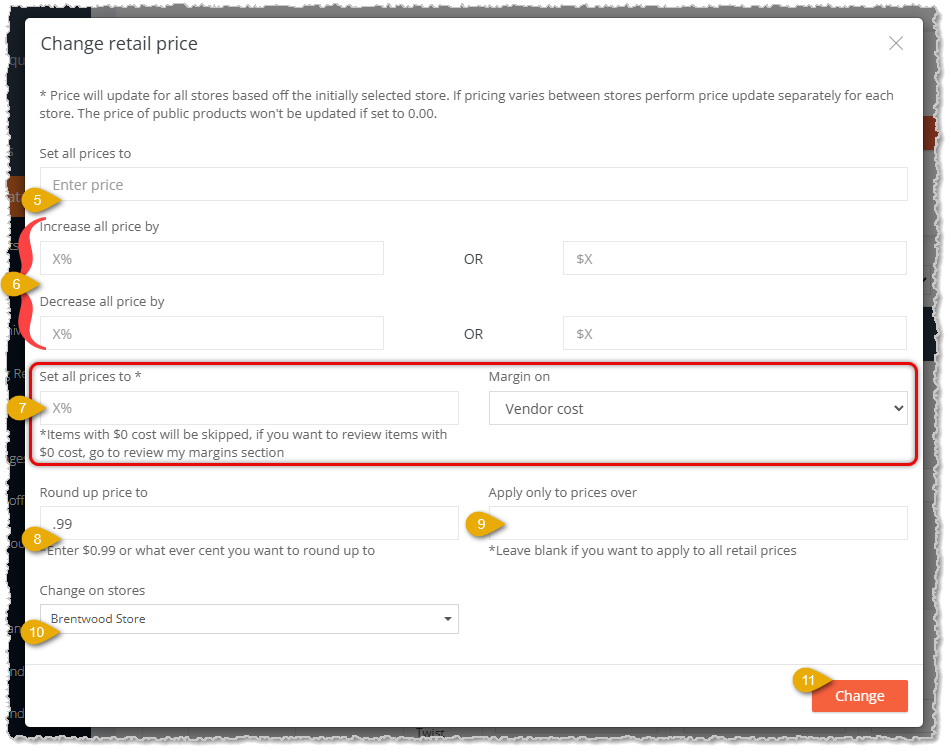951x755 pixels.
Task: Open the Margin on Vendor cost dropdown
Action: (698, 409)
